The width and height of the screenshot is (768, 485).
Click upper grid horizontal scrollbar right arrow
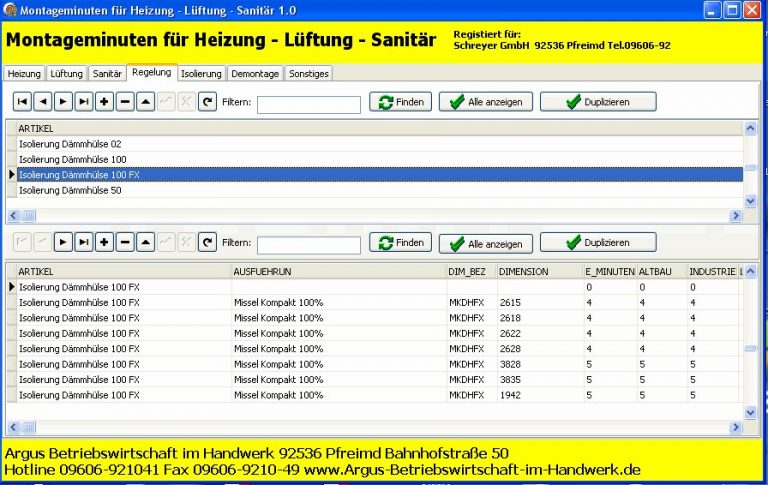(735, 216)
